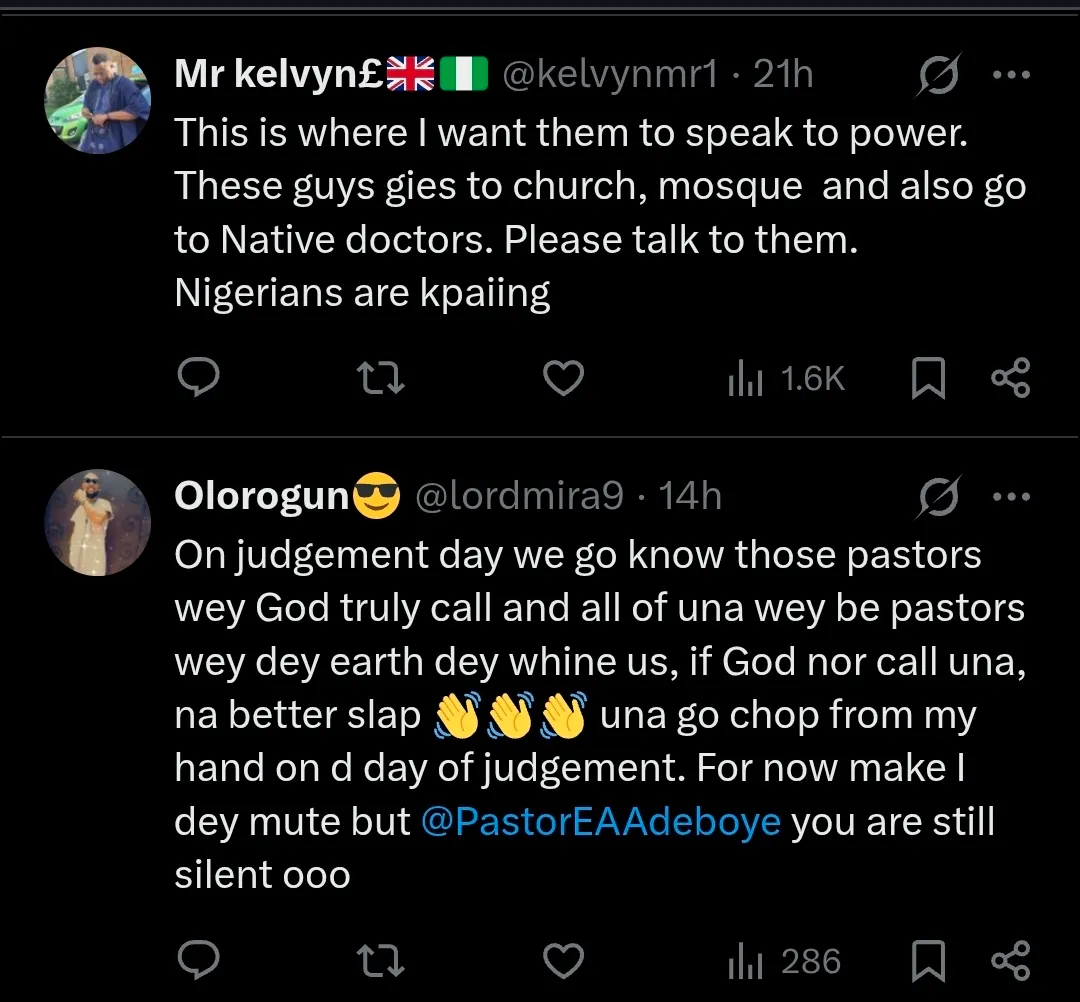View analytics showing 286 views
Screen dimensions: 1080x1002
[x=785, y=961]
